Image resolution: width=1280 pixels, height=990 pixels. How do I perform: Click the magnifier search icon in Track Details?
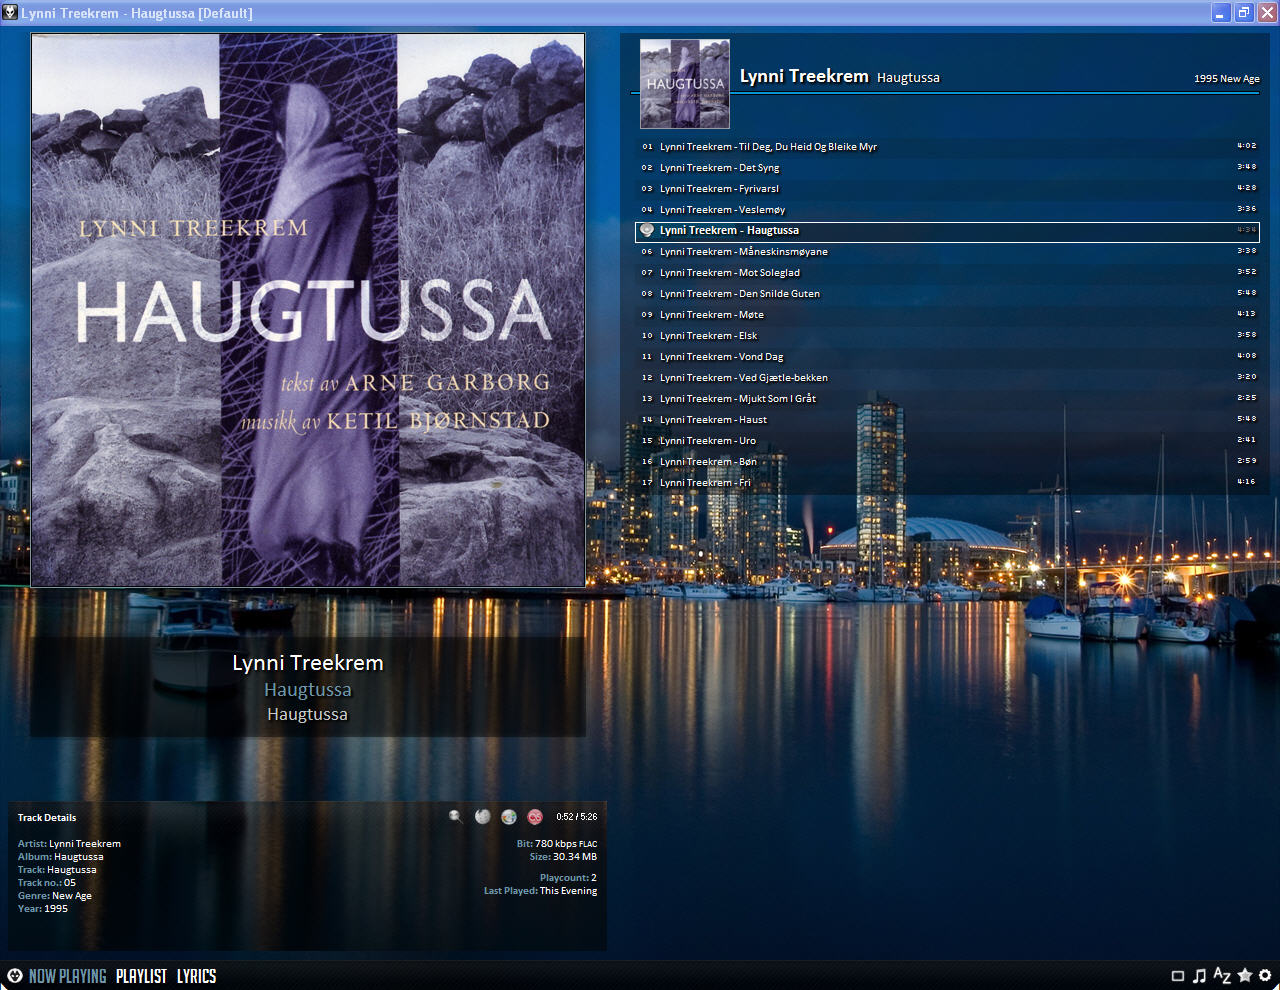(455, 817)
